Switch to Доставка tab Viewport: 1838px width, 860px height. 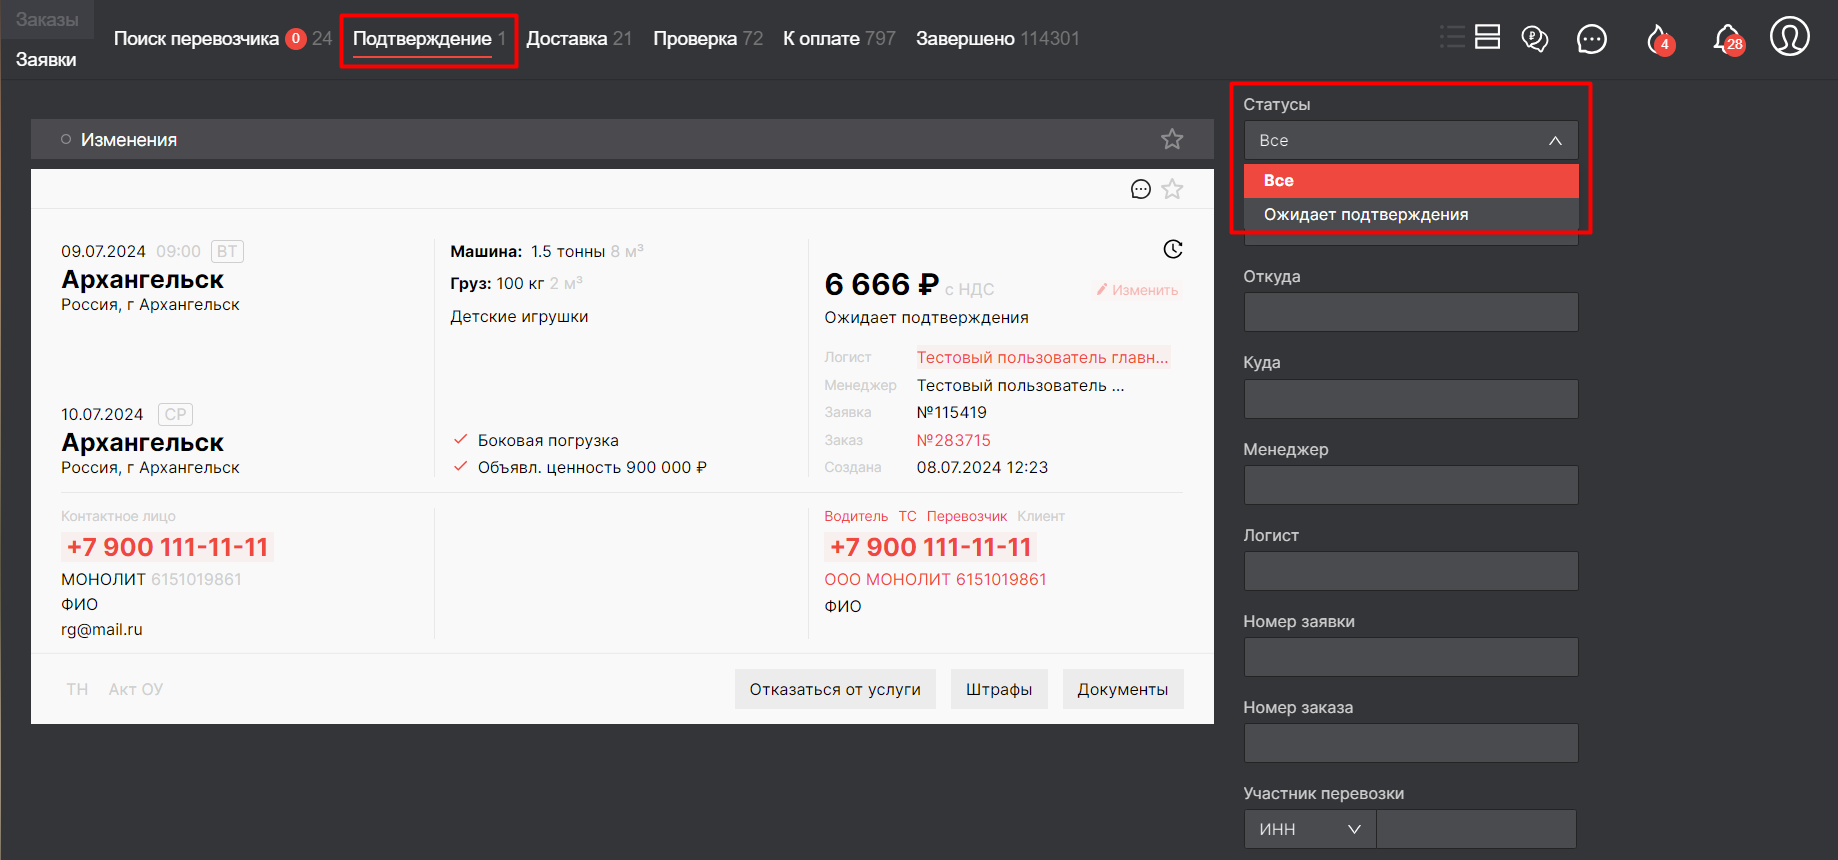(x=566, y=39)
